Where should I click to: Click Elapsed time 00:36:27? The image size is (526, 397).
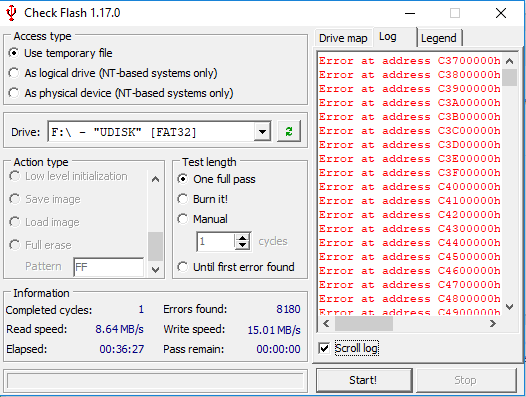[x=122, y=349]
